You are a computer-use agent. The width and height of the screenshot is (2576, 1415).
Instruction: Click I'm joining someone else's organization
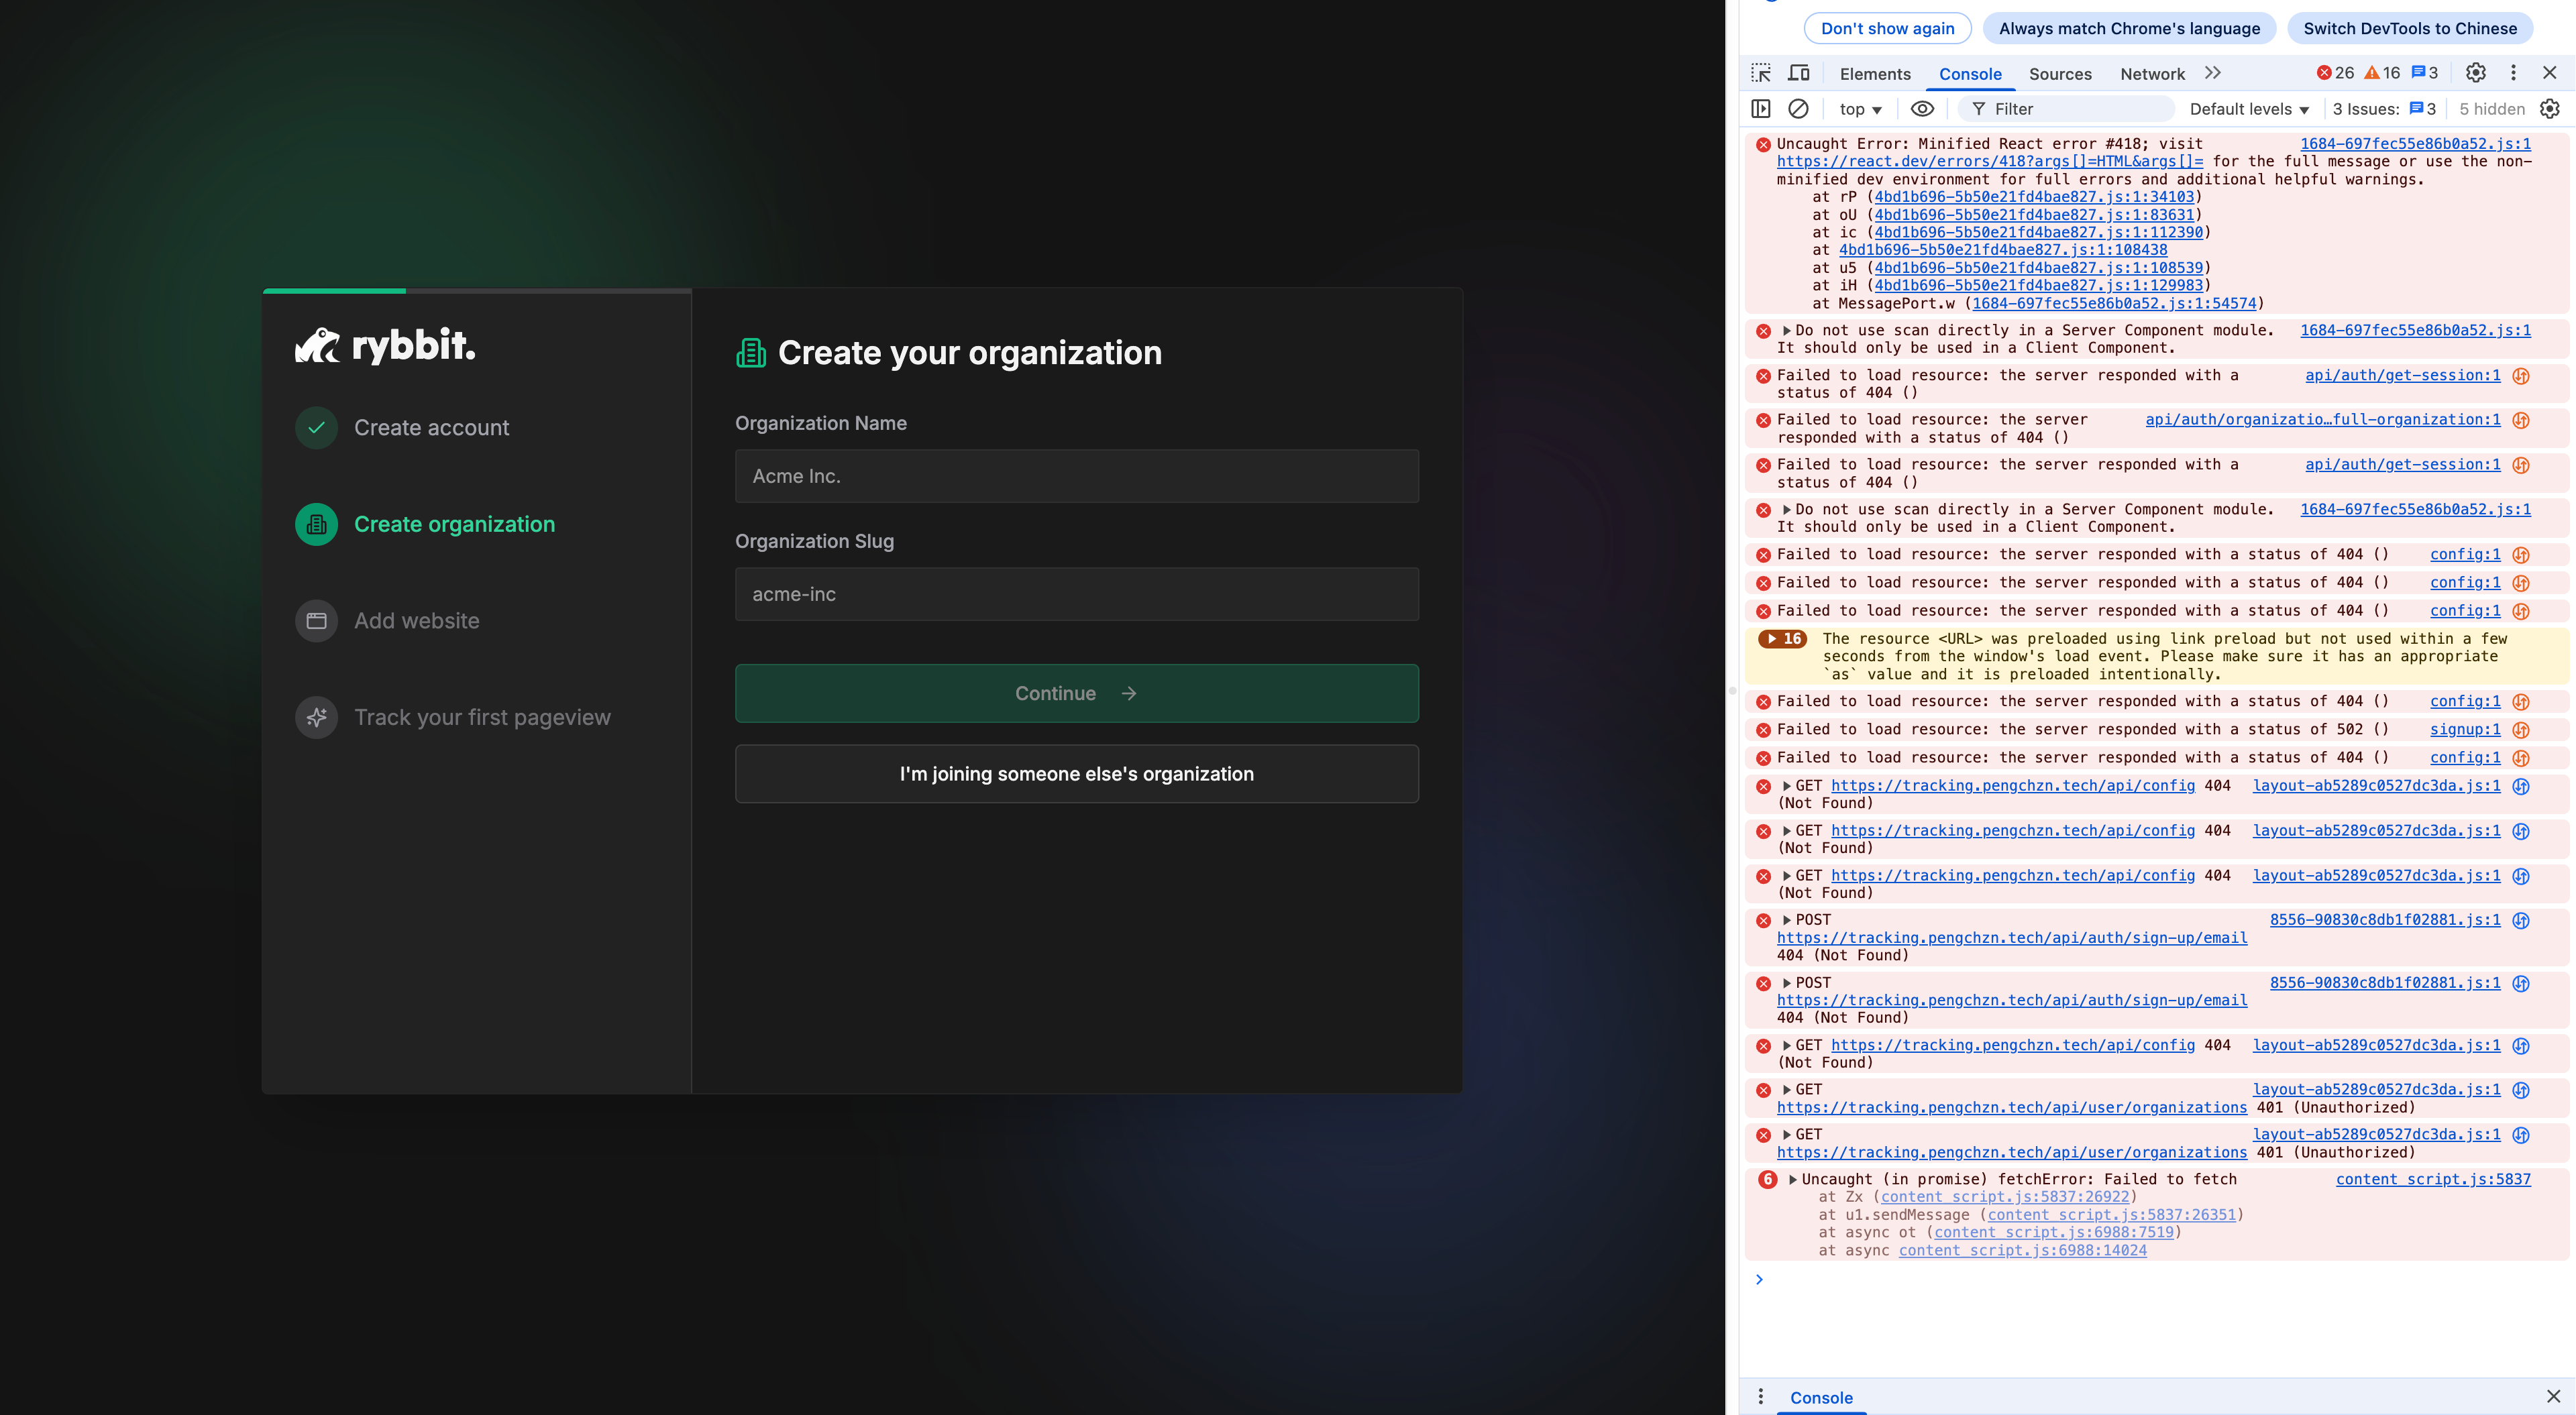[x=1076, y=774]
